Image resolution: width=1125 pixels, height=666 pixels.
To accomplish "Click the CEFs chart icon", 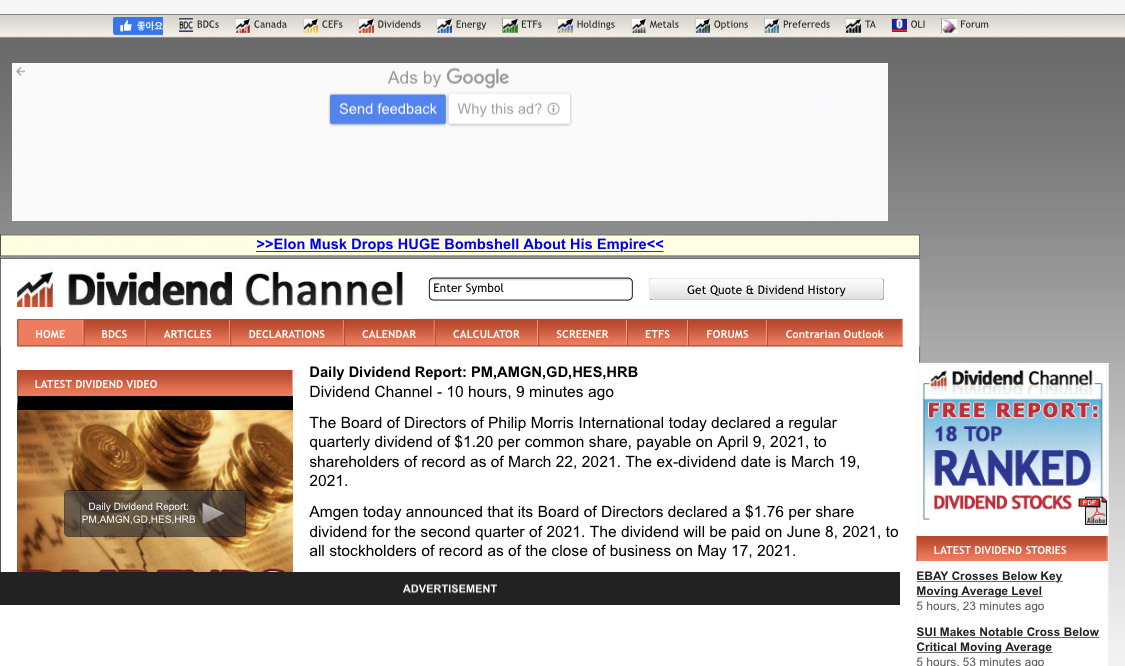I will 311,26.
